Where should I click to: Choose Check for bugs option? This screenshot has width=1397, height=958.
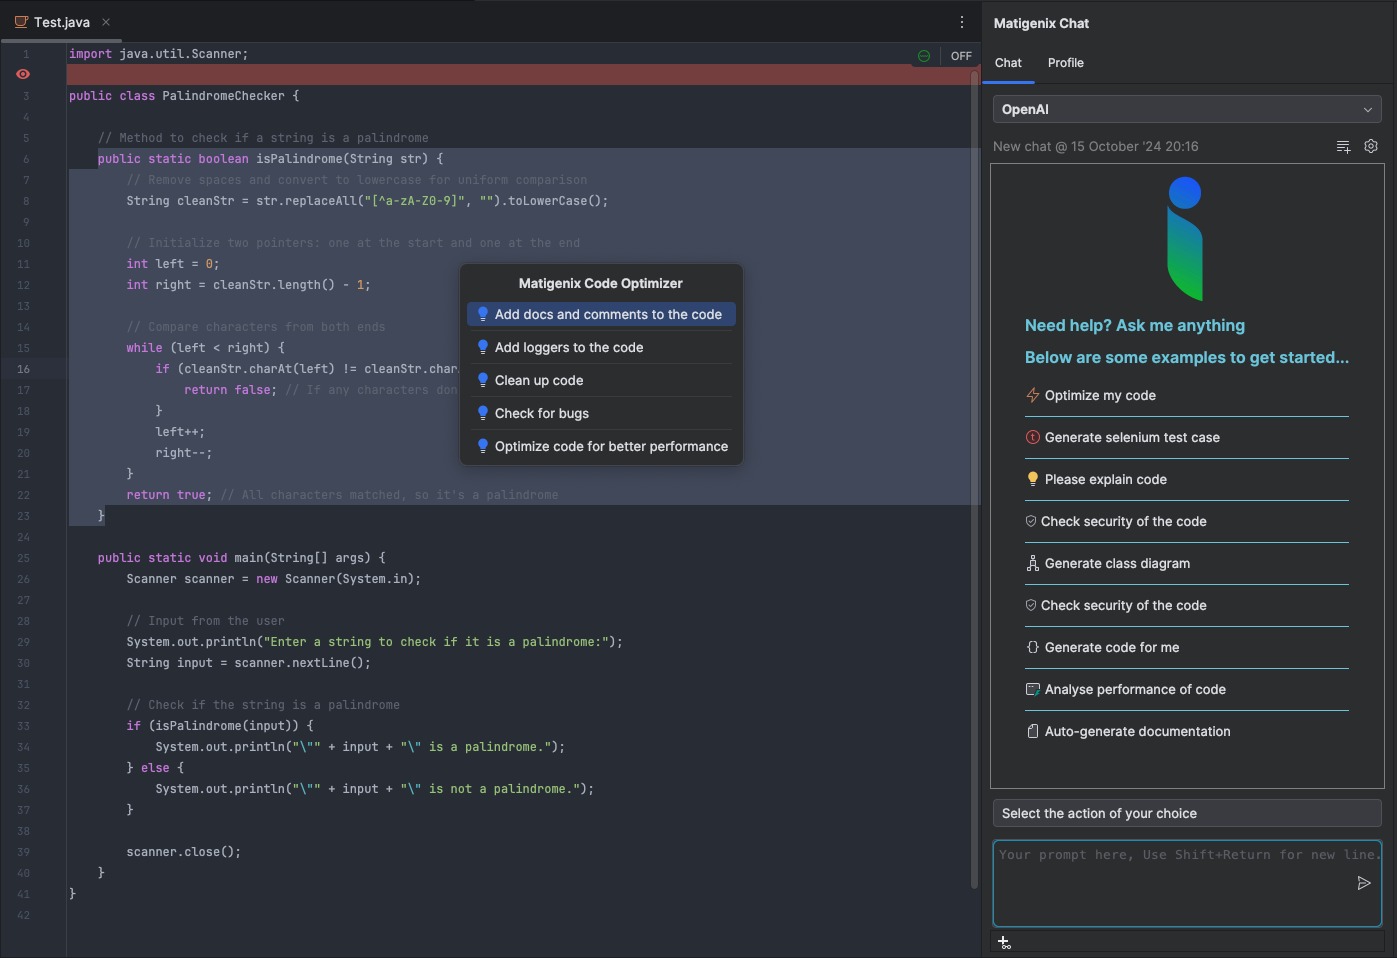coord(601,413)
